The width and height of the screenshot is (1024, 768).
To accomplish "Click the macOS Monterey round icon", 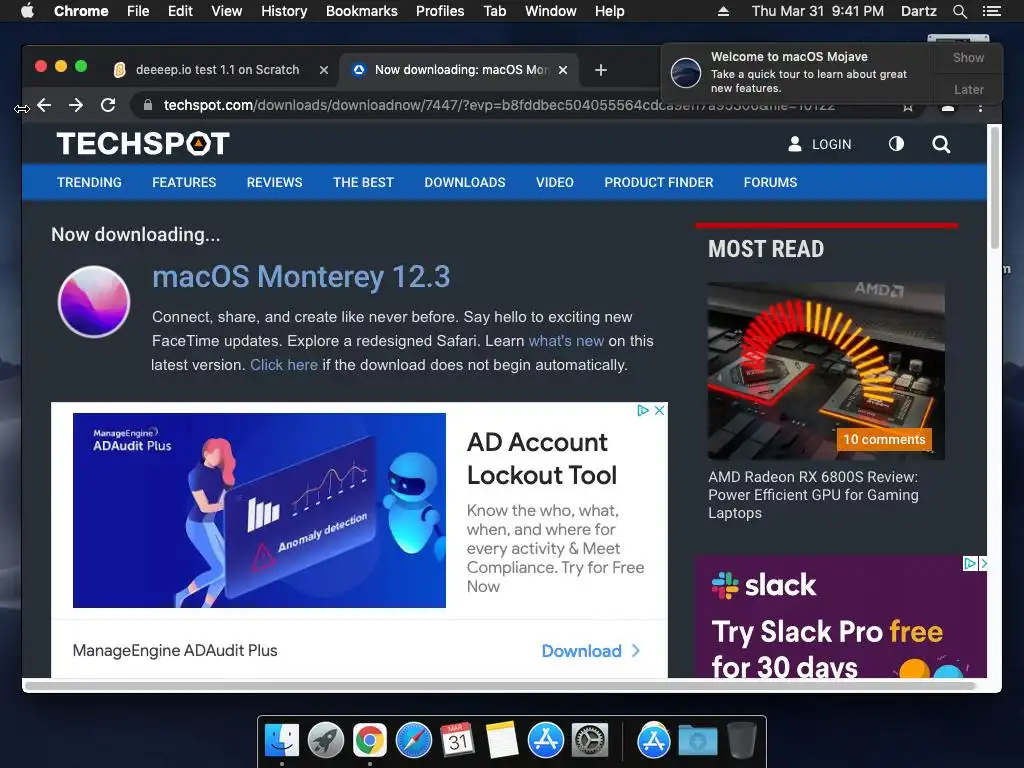I will coord(94,302).
